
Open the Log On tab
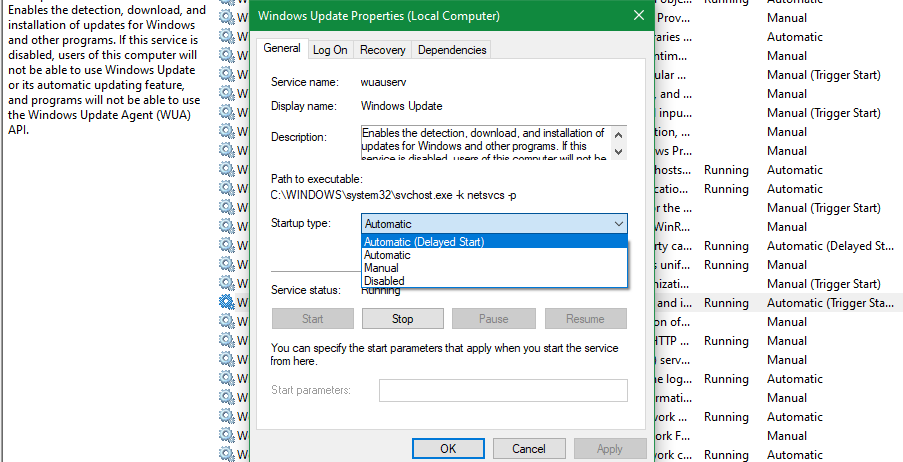[x=330, y=50]
